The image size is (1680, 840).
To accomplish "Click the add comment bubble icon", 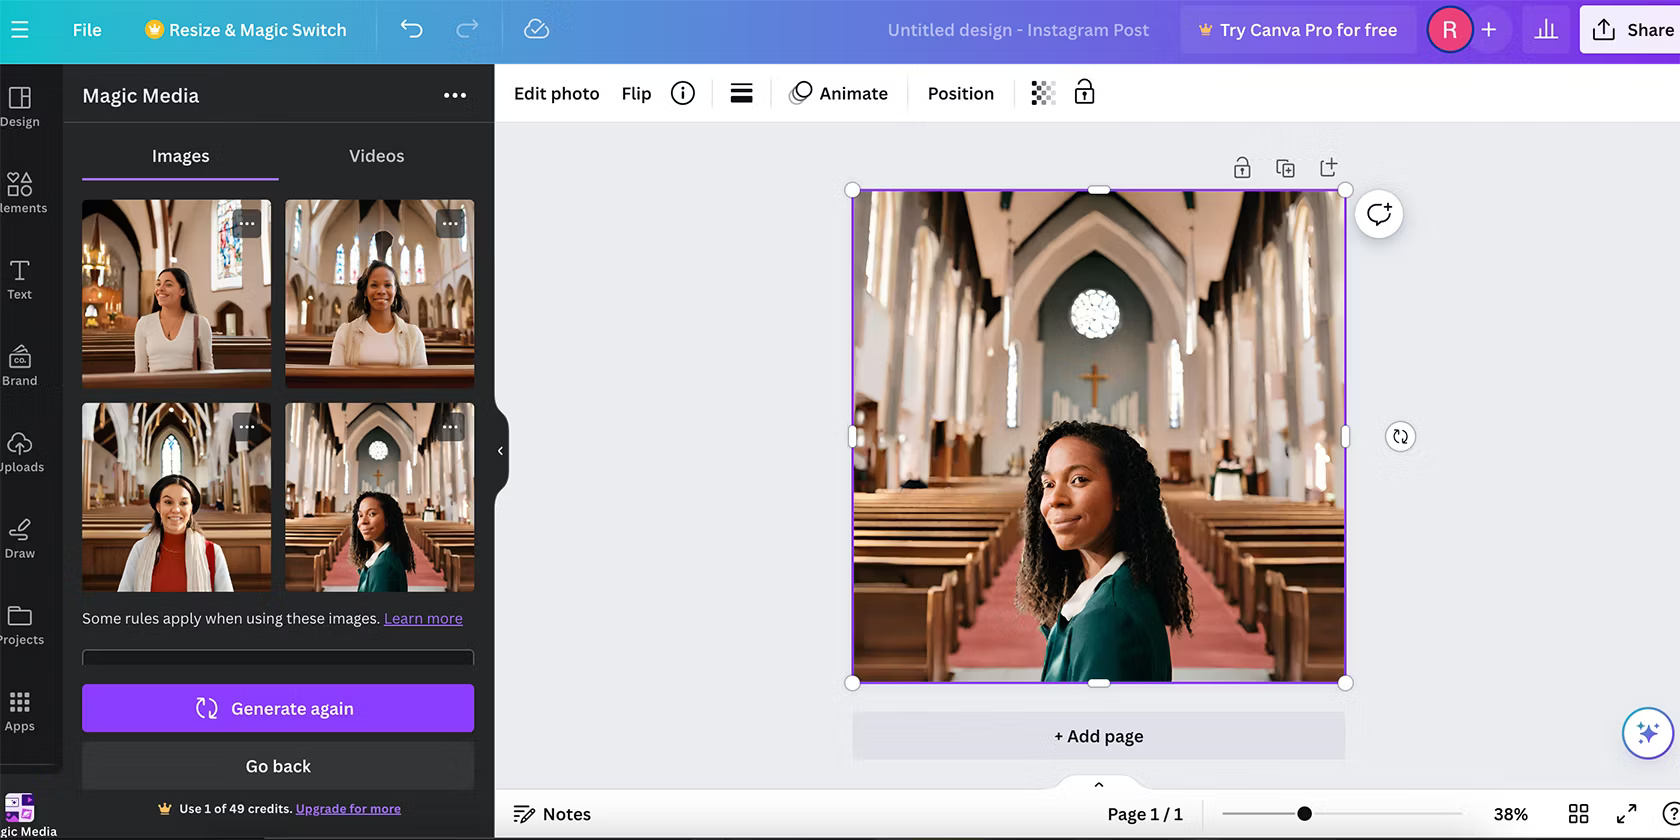I will (x=1379, y=214).
